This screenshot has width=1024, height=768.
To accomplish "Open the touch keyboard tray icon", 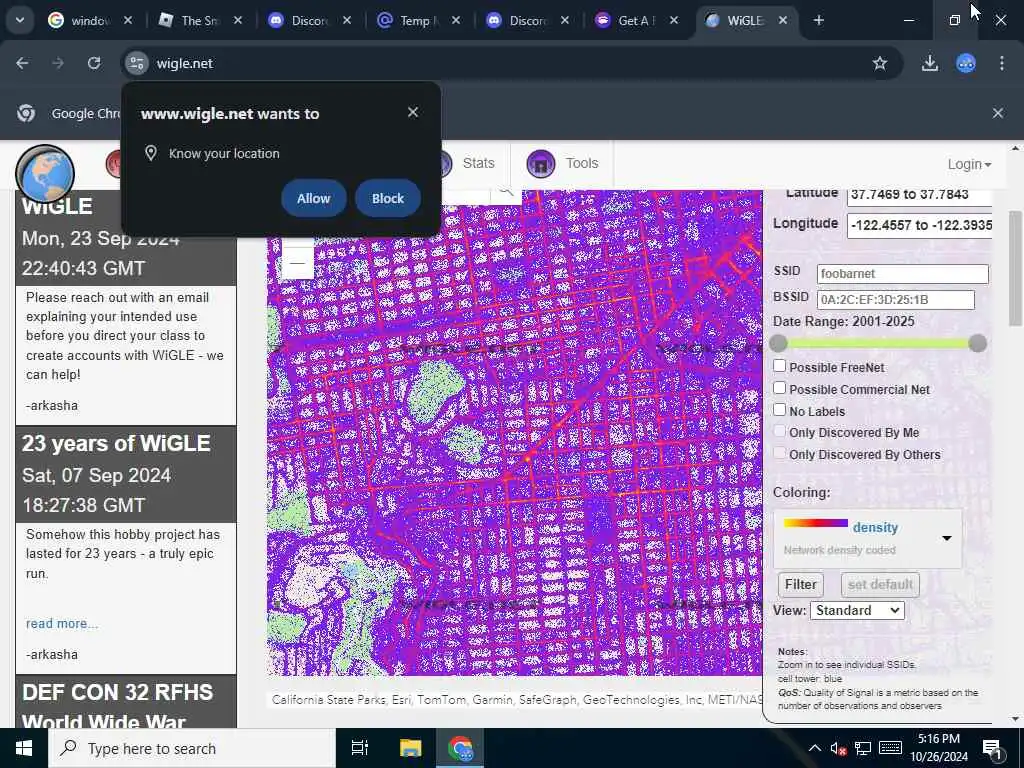I will click(891, 748).
